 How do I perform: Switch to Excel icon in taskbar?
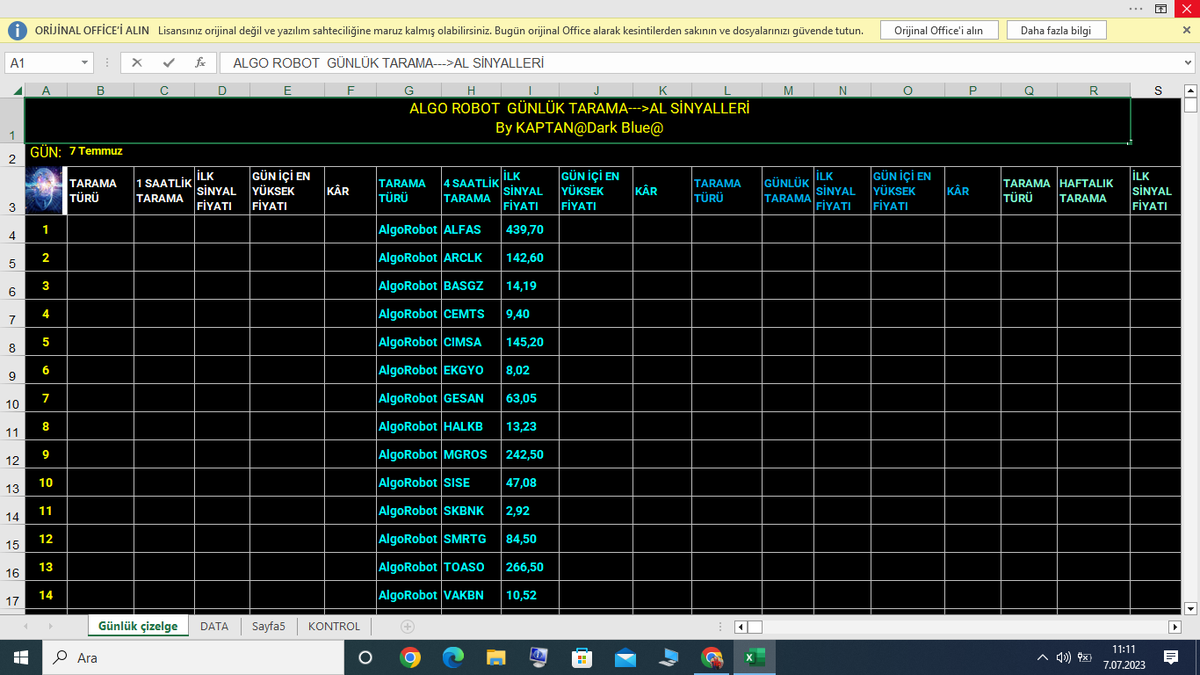point(754,657)
